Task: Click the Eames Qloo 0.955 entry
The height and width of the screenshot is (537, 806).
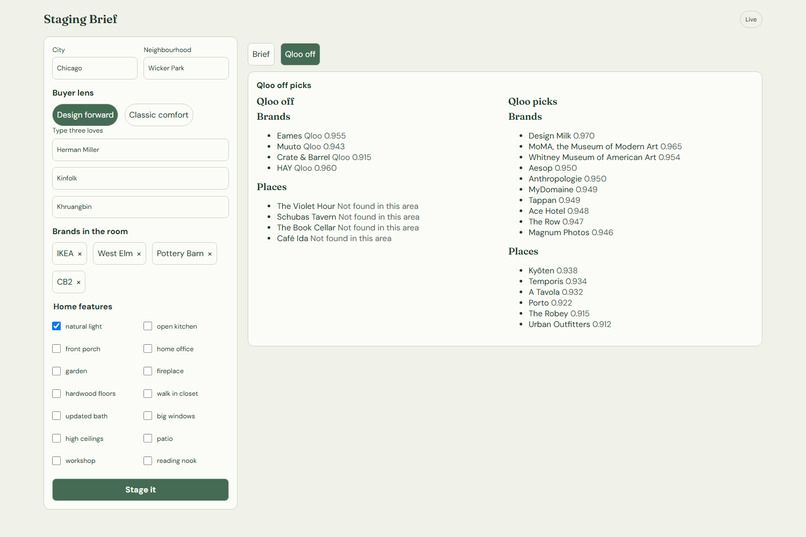Action: click(311, 136)
